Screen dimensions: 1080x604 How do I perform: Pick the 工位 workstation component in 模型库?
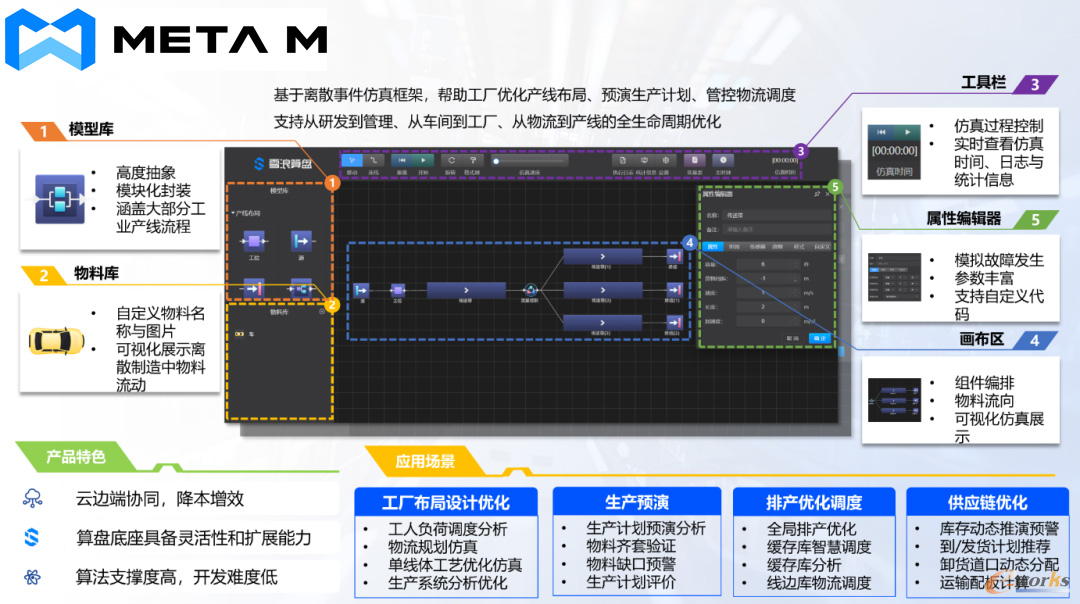coord(253,241)
